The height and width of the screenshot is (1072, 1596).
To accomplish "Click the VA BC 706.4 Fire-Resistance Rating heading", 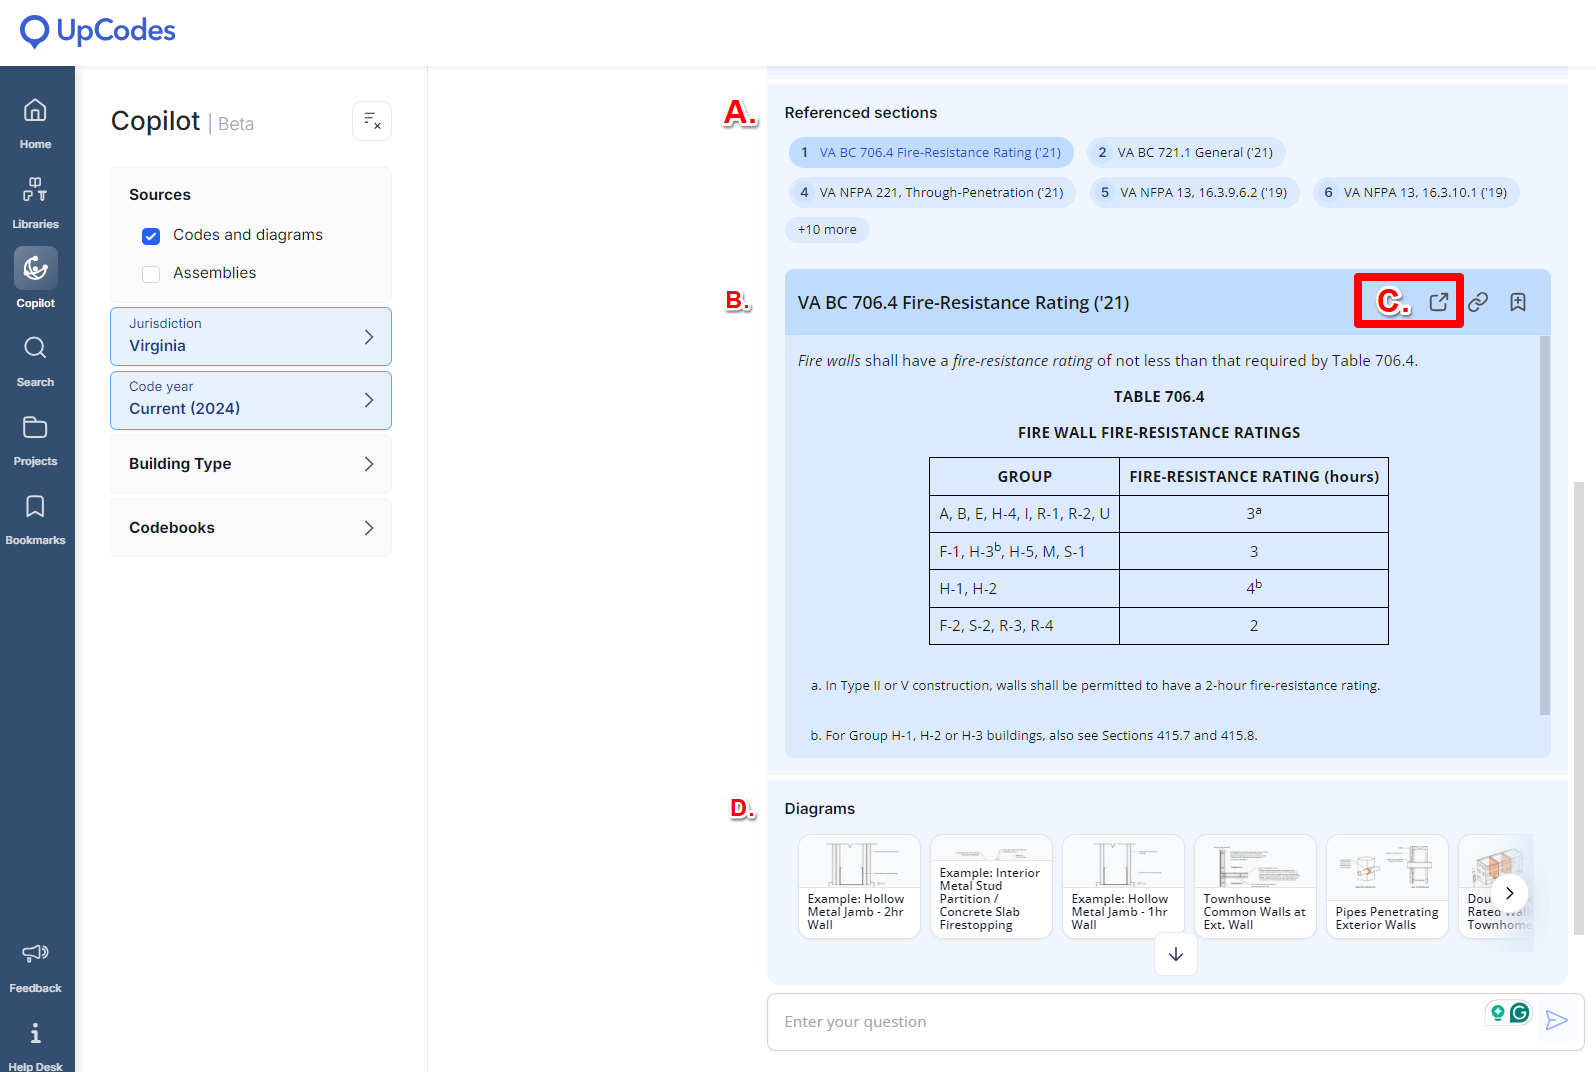I will 963,303.
